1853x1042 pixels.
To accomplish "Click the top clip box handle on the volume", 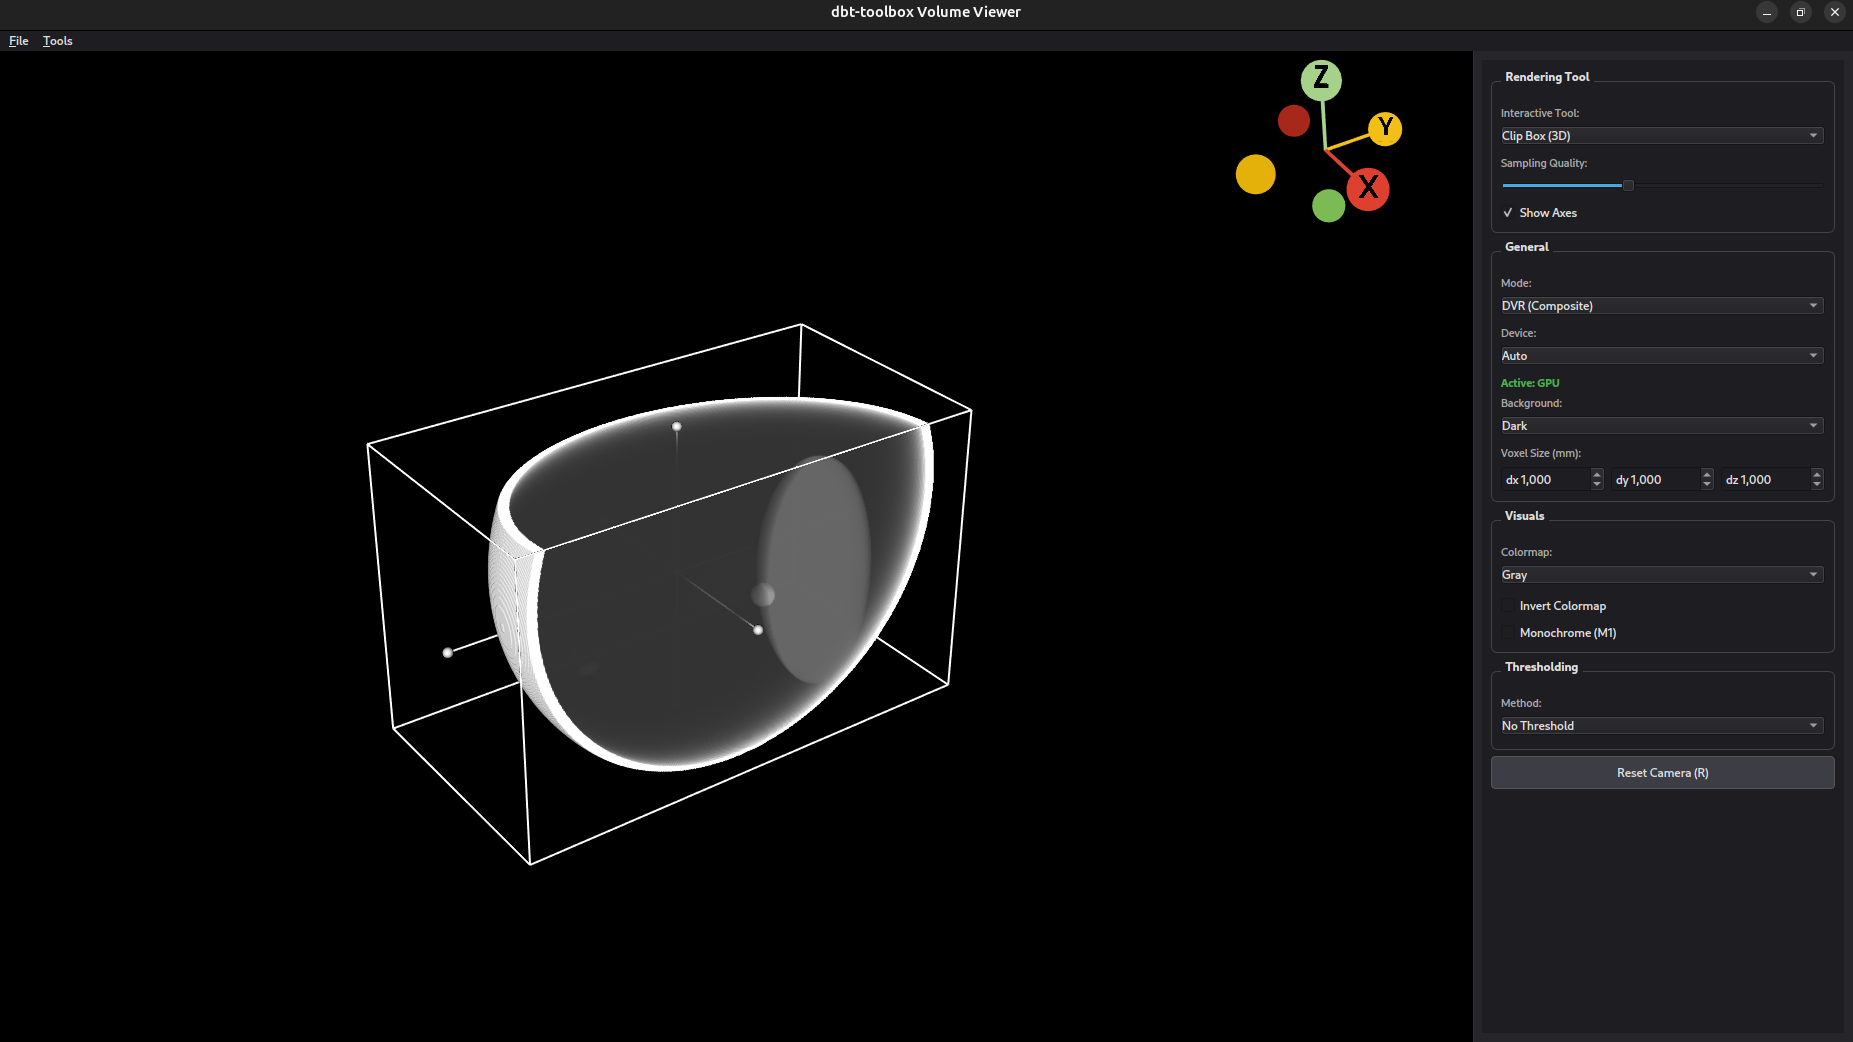I will click(x=677, y=427).
